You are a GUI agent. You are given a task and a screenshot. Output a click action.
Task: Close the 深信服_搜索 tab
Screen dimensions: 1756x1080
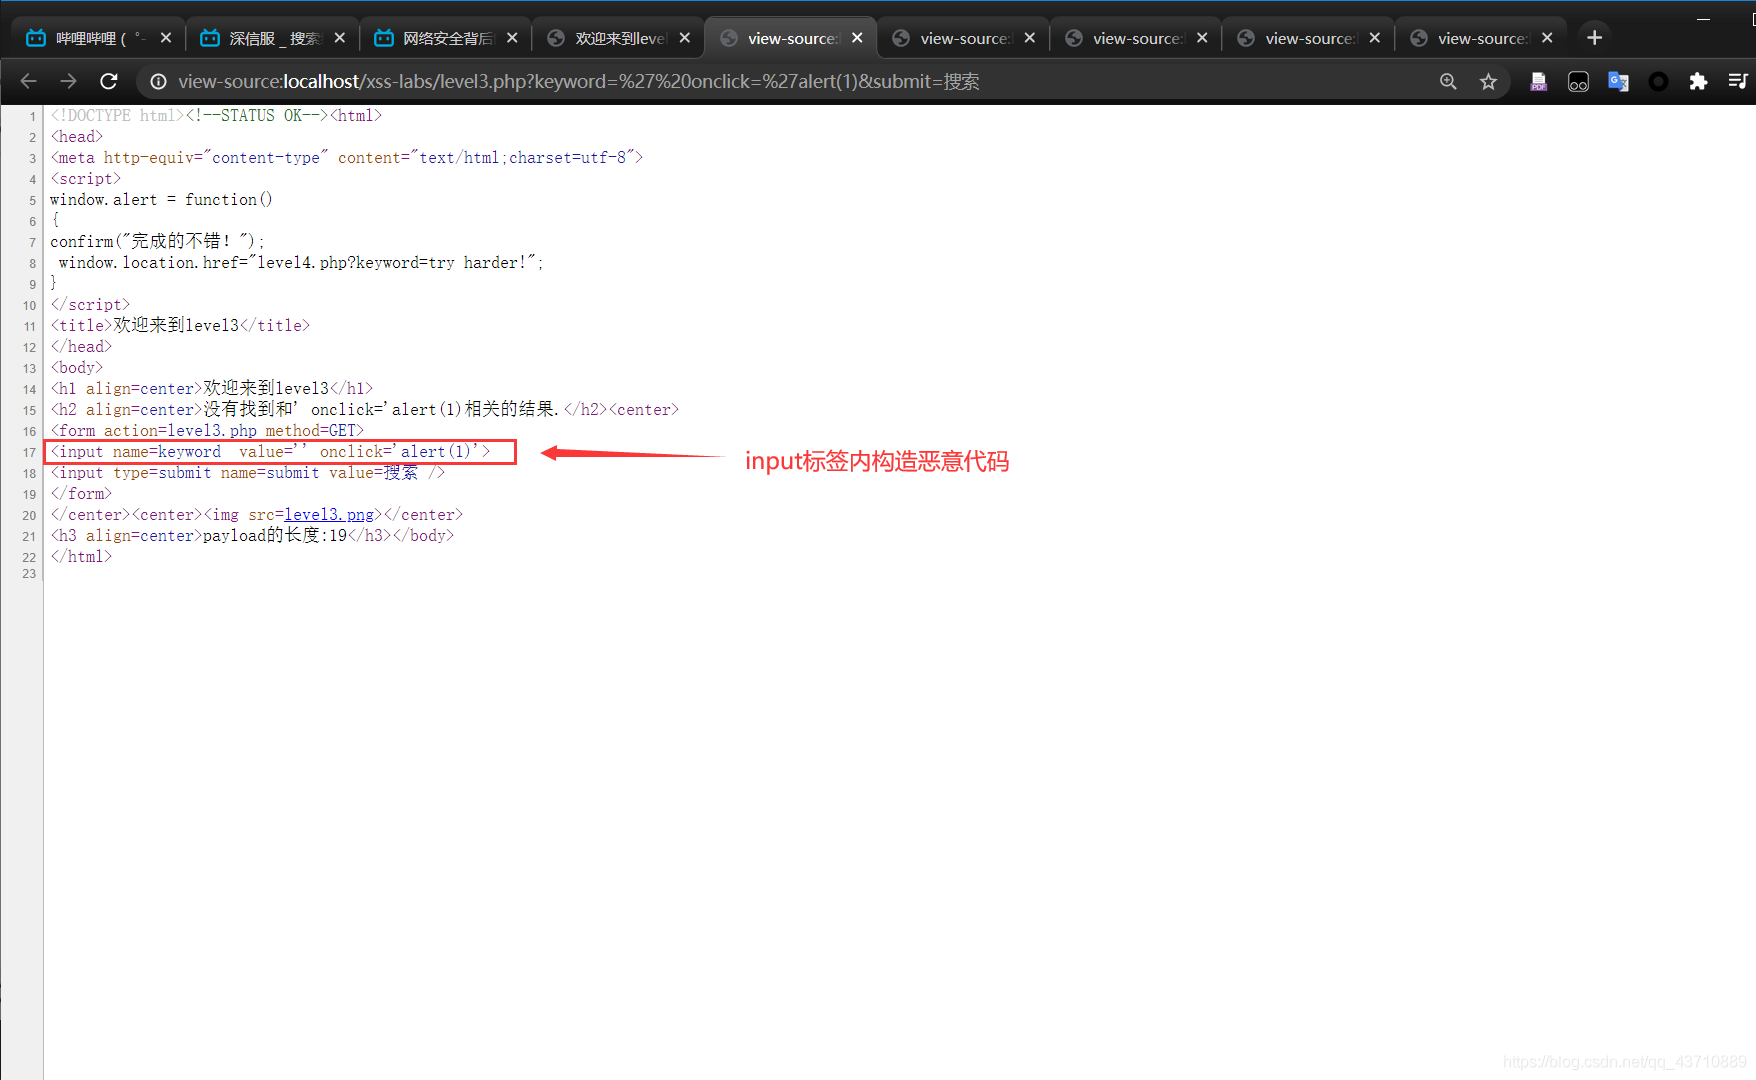click(339, 38)
